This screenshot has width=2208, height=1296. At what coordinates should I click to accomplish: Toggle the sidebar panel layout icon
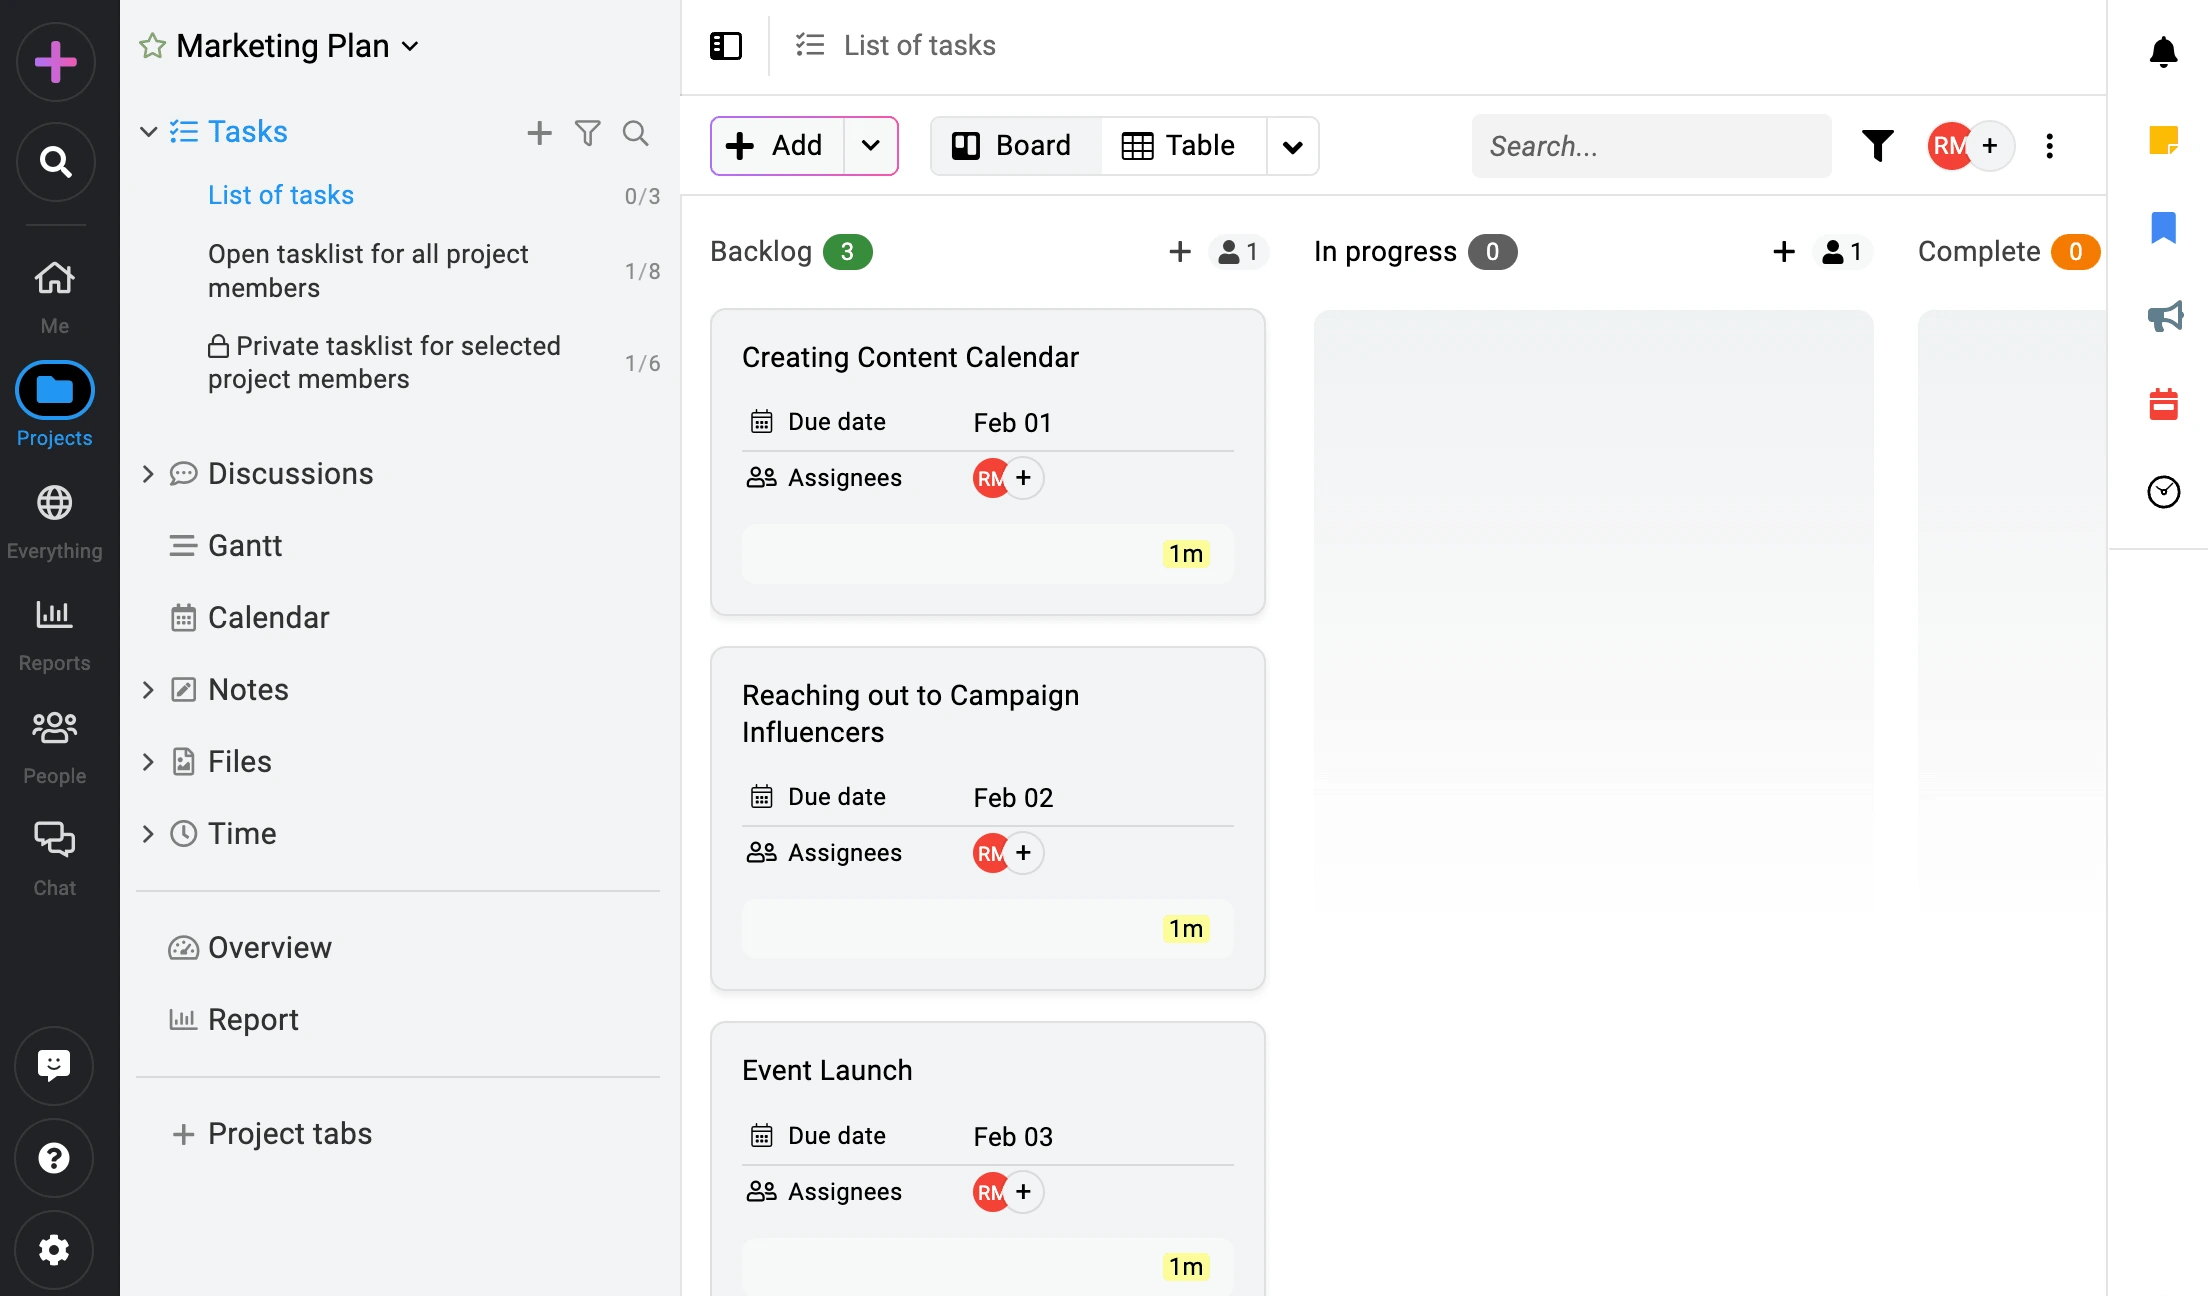click(x=726, y=46)
